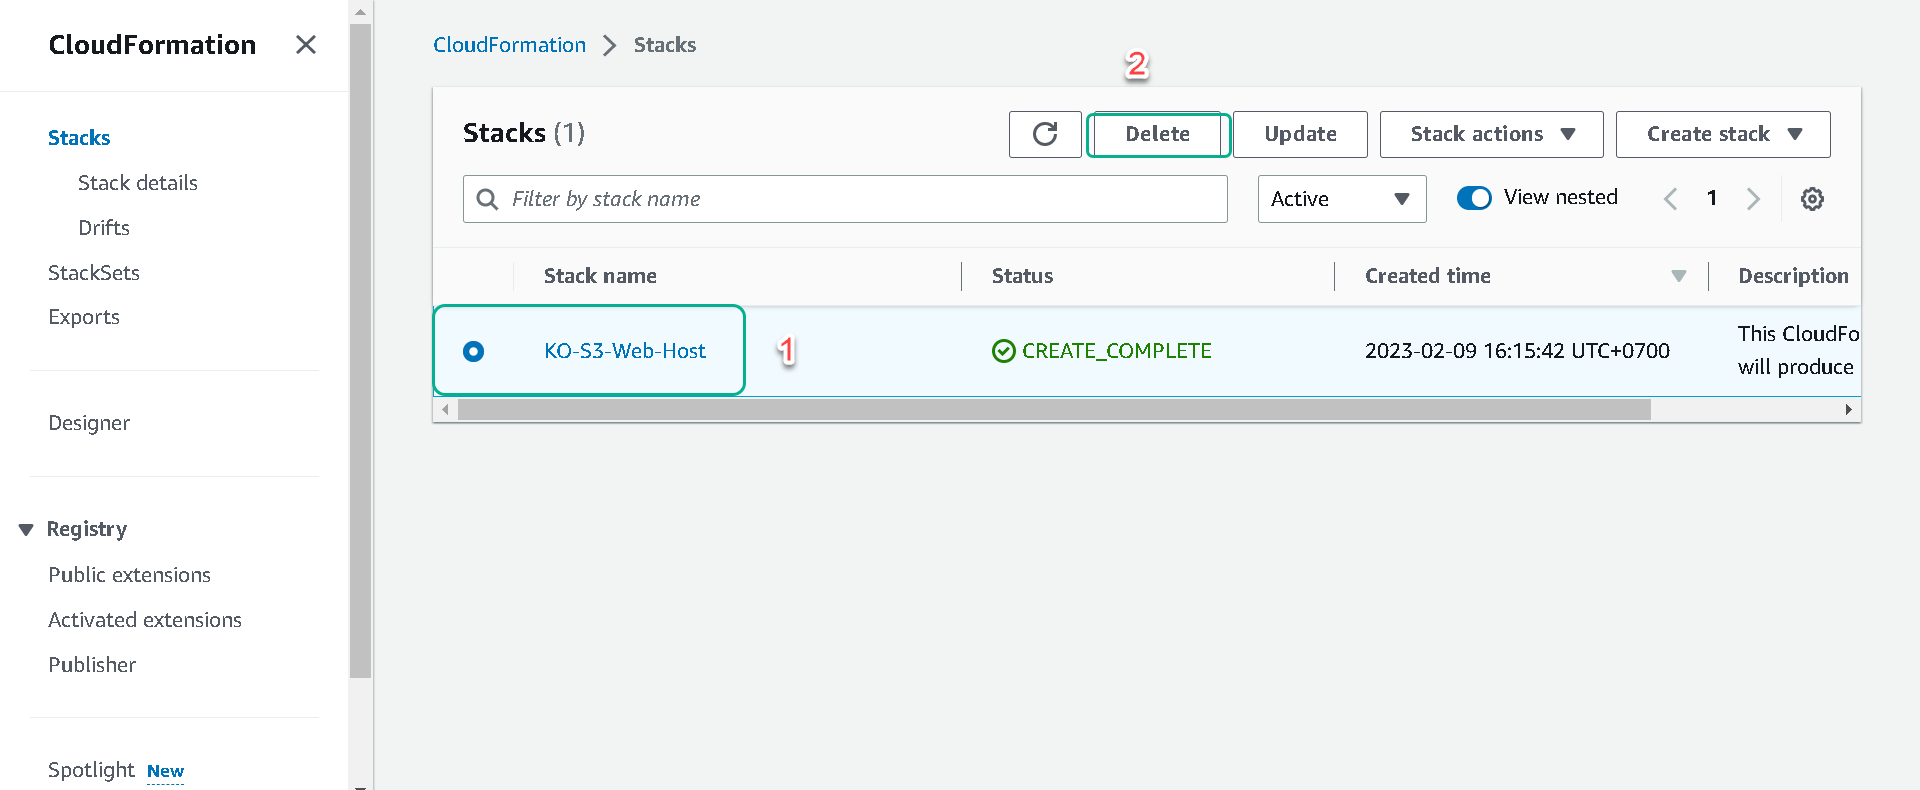Click the CloudFormation breadcrumb link
This screenshot has width=1920, height=790.
[x=509, y=45]
